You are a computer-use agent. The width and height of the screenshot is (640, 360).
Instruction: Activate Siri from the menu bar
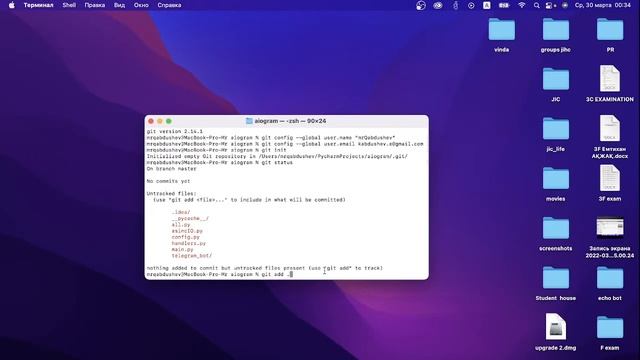(565, 5)
